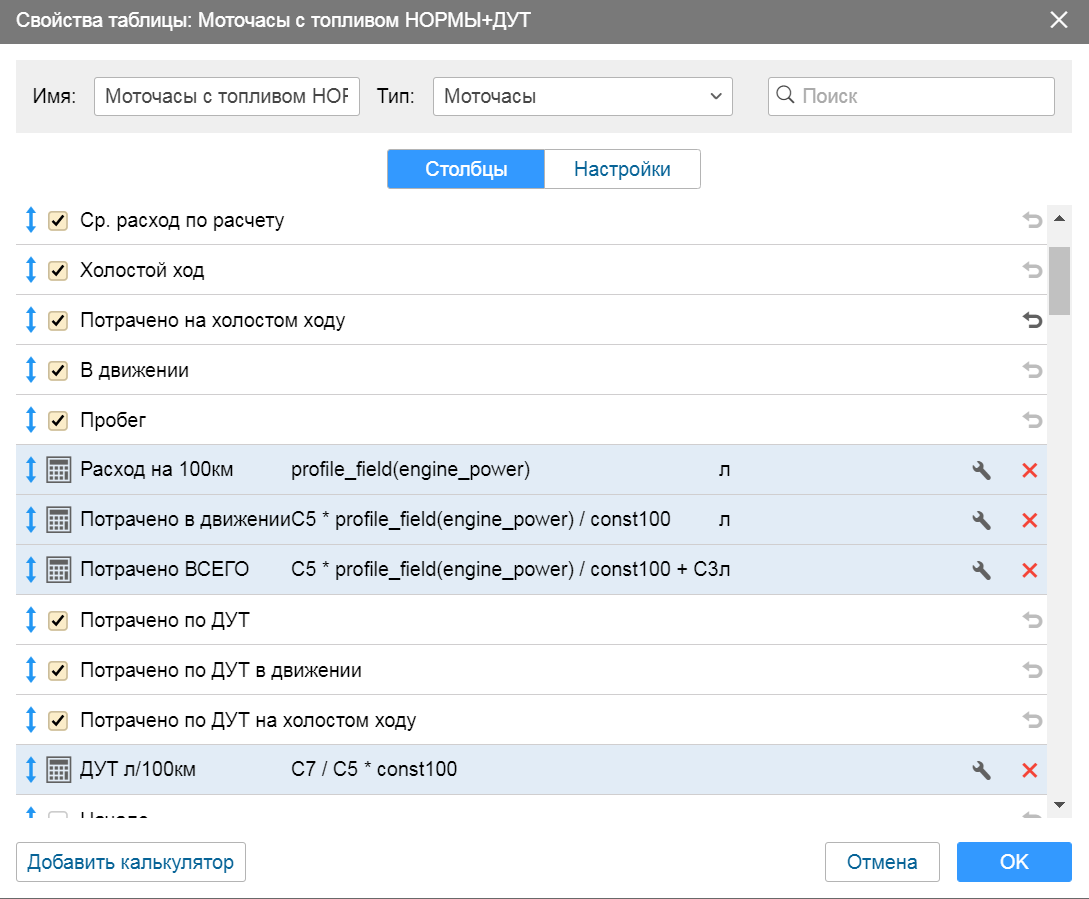Switch to the Настройки tab
This screenshot has height=899, width=1089.
(x=622, y=169)
